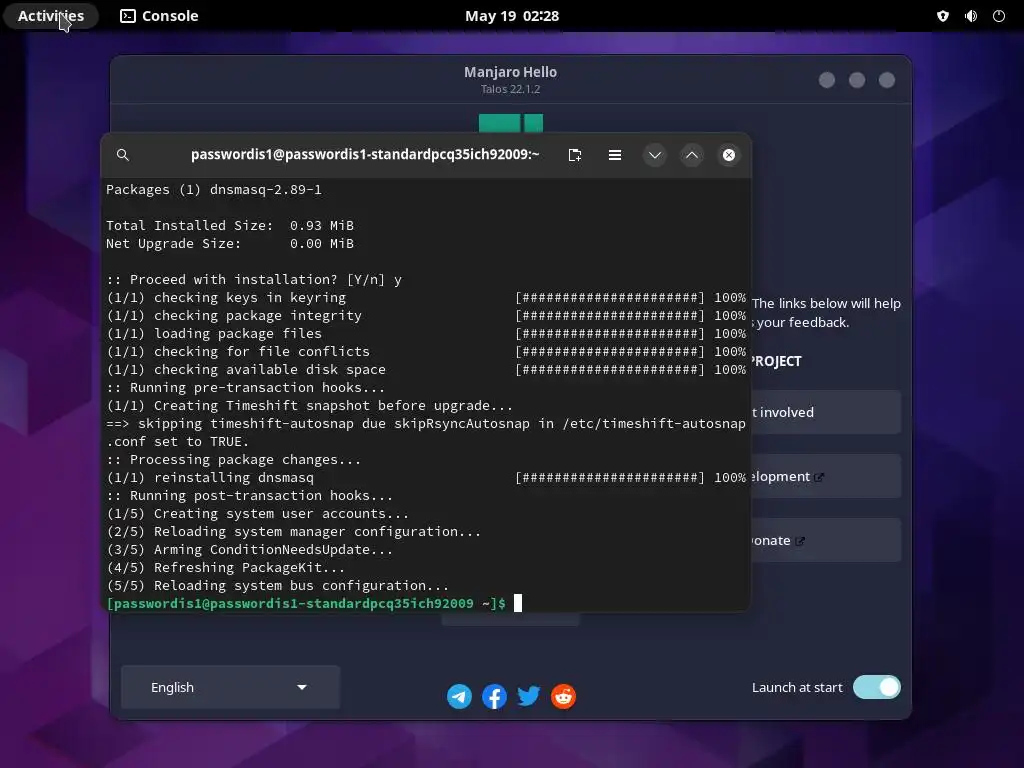Click the 'Proceed with installation? [Y/n] y' line
Image resolution: width=1024 pixels, height=768 pixels.
click(x=254, y=280)
